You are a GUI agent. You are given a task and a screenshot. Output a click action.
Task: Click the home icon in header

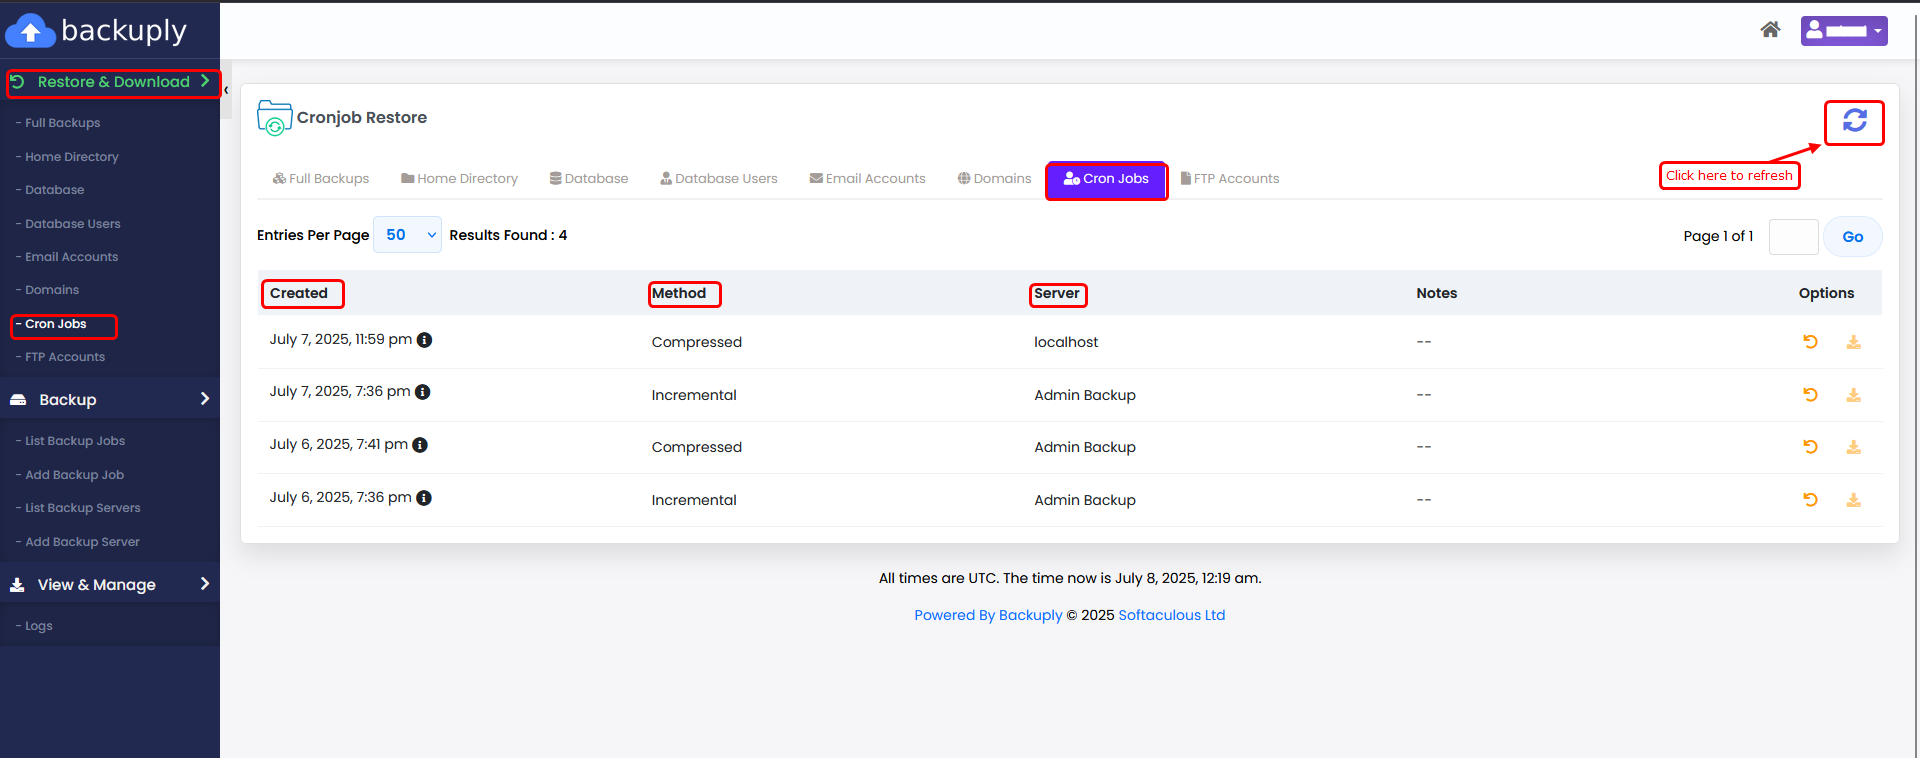[1770, 30]
